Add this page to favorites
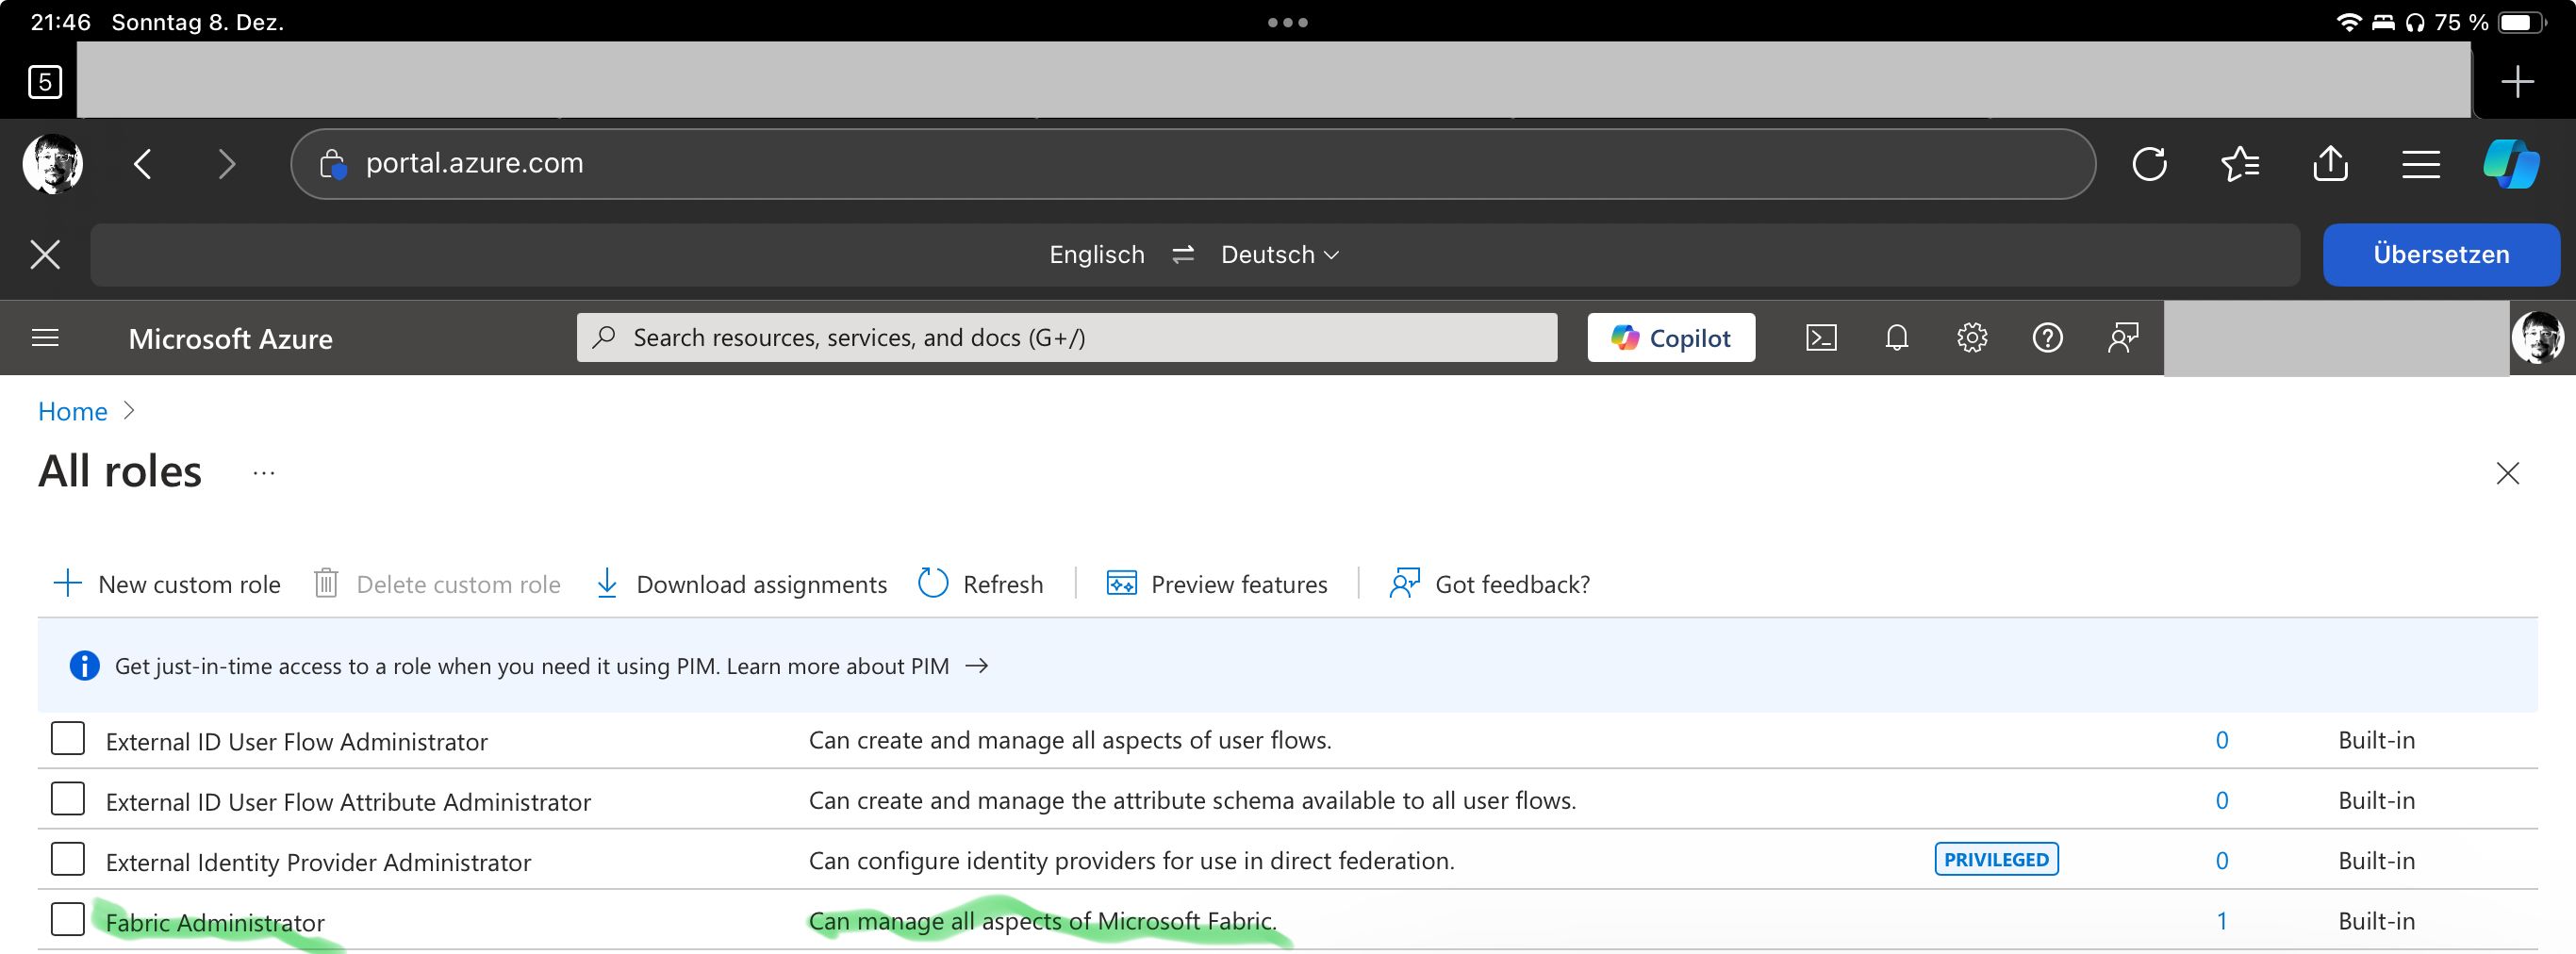Screen dimensions: 2576x954 click(2240, 164)
